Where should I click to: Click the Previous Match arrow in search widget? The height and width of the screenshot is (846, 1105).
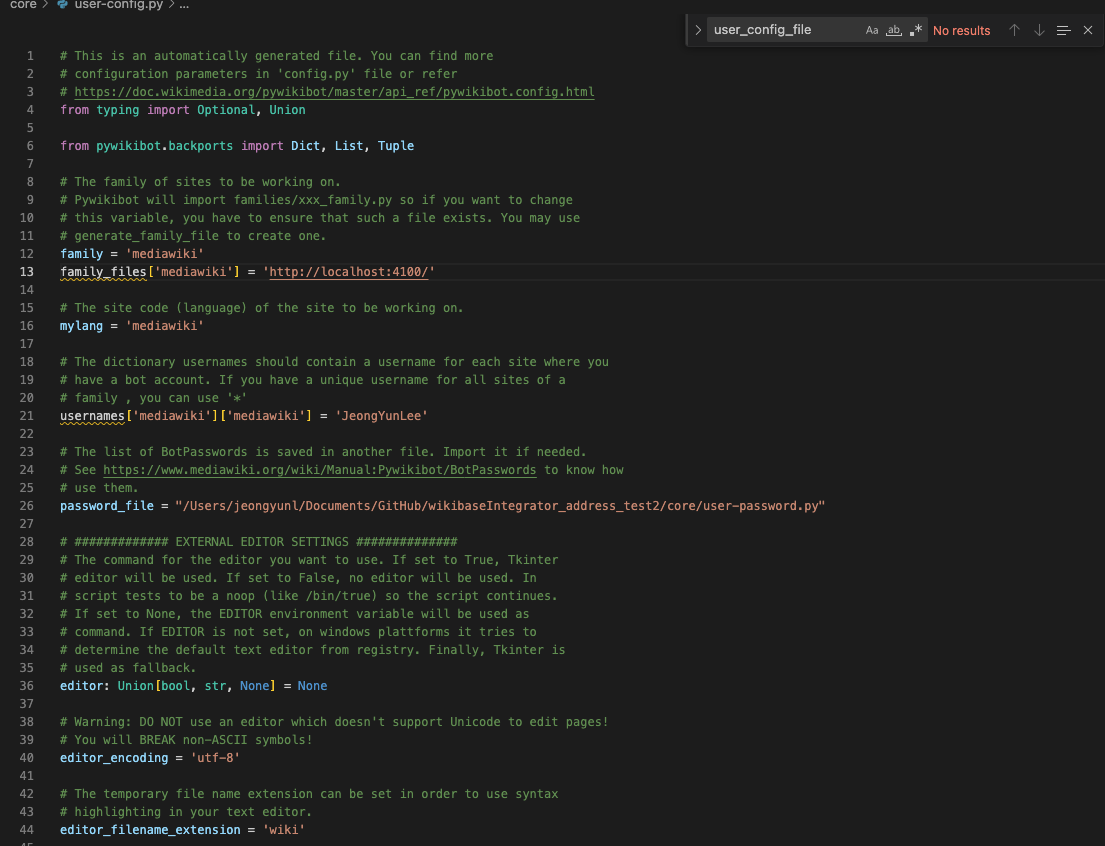click(1014, 30)
